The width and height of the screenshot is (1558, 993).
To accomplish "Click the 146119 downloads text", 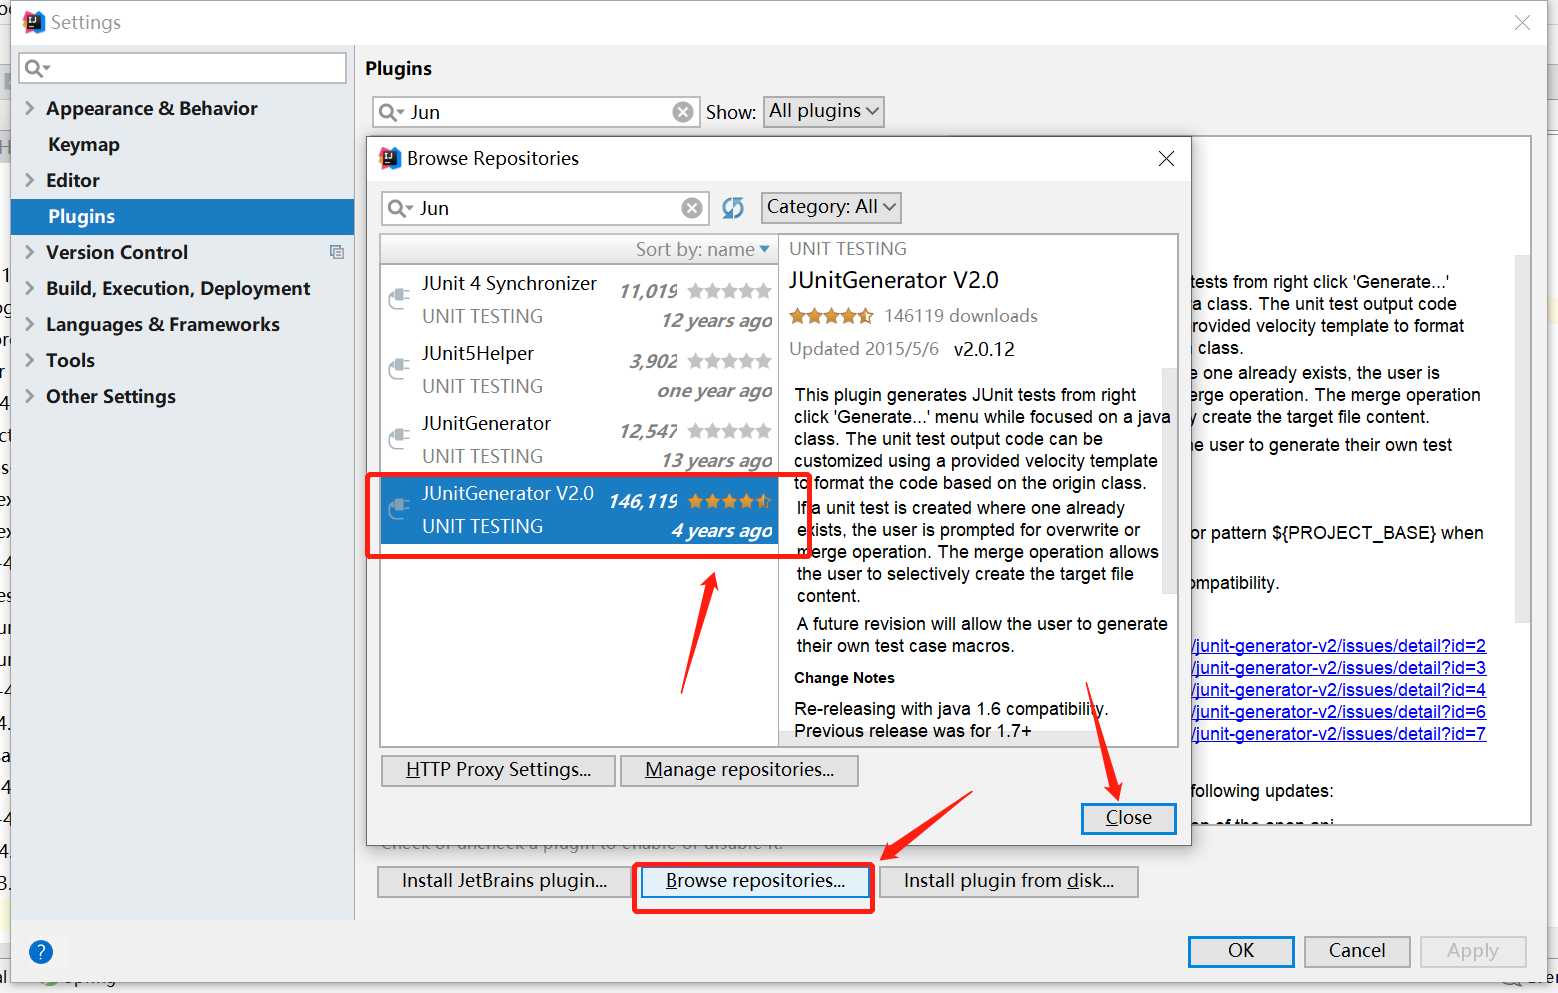I will click(961, 316).
